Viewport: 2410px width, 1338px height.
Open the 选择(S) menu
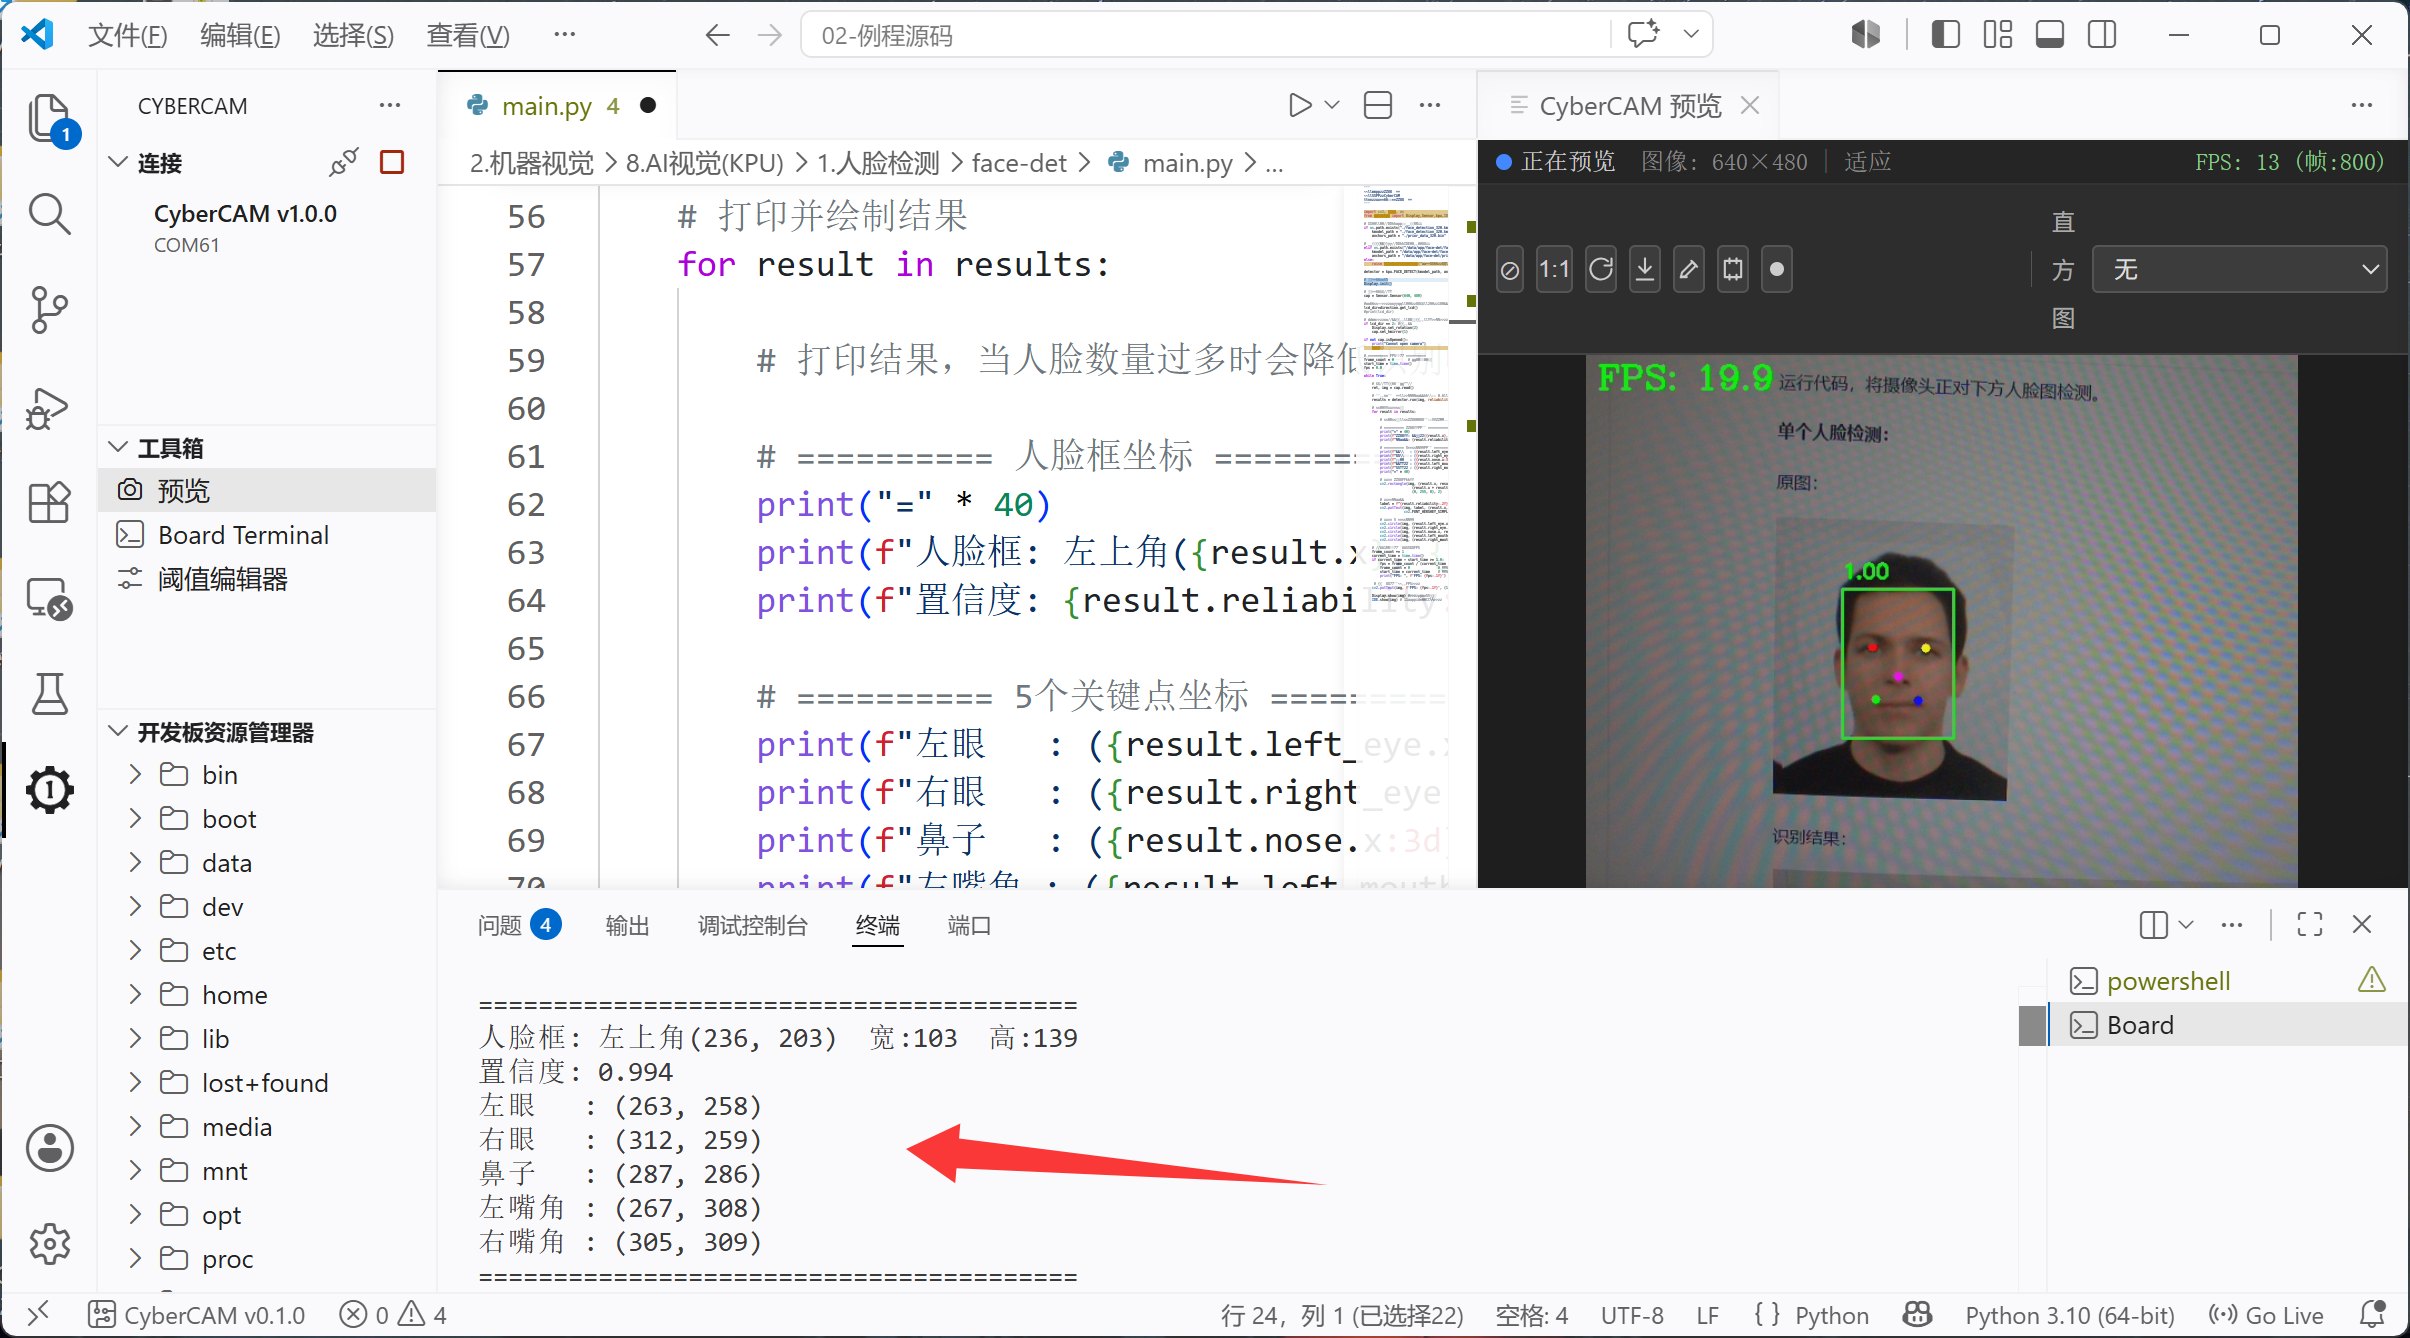[x=353, y=35]
